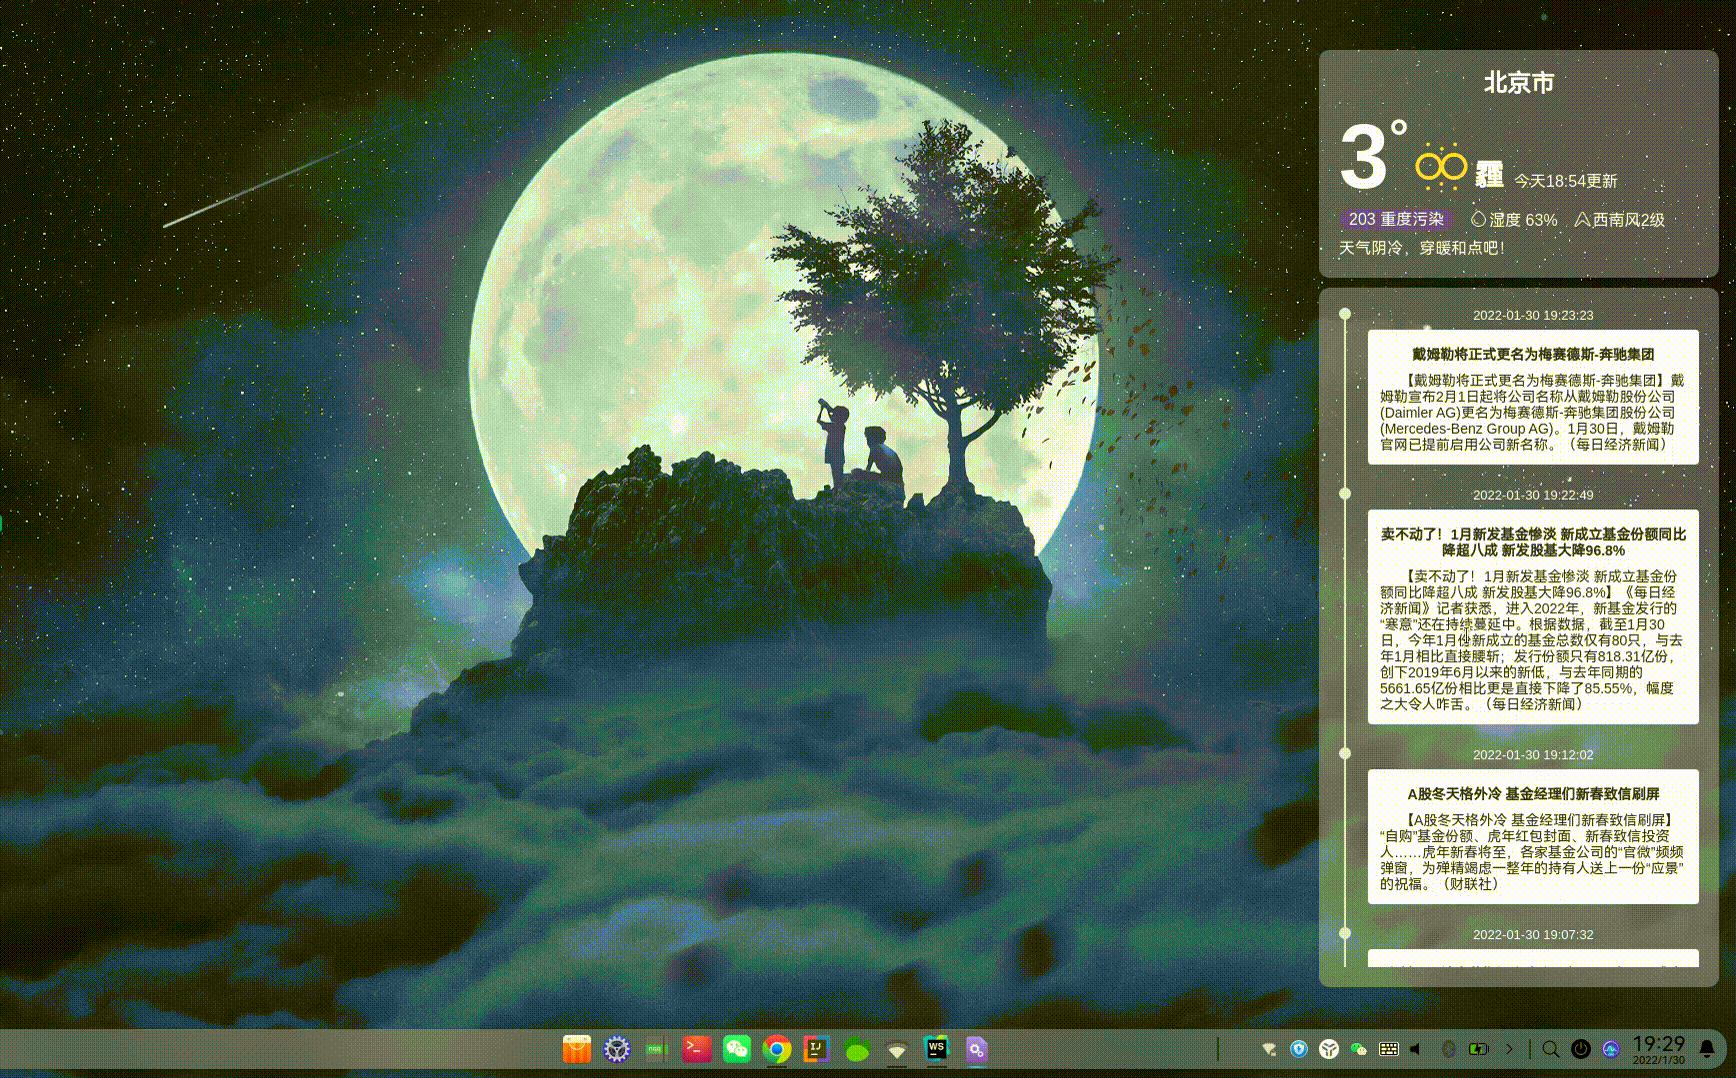
Task: Toggle the Bluetooth tray icon
Action: click(x=1447, y=1049)
